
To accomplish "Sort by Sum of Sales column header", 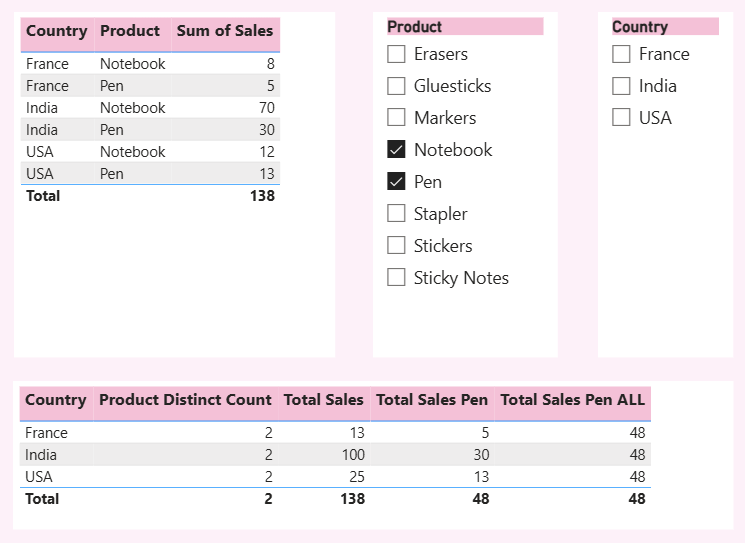I will pyautogui.click(x=224, y=31).
